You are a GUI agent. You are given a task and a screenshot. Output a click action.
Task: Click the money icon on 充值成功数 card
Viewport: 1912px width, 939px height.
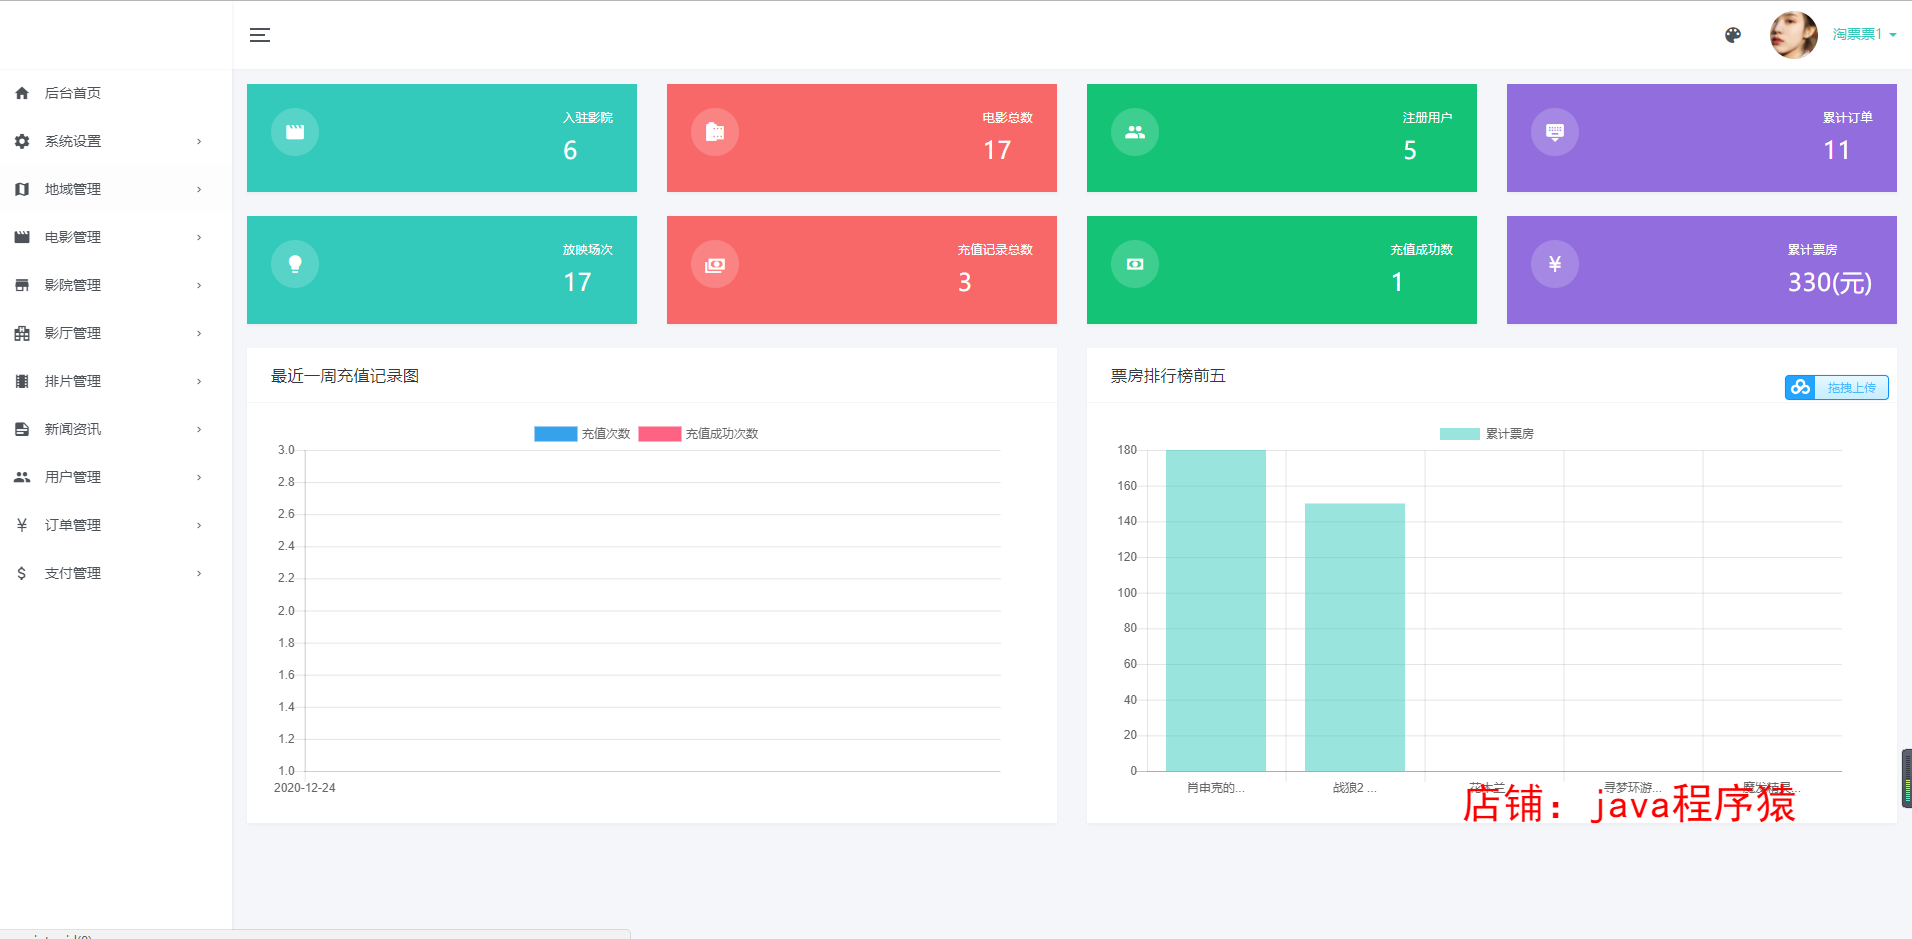point(1135,264)
